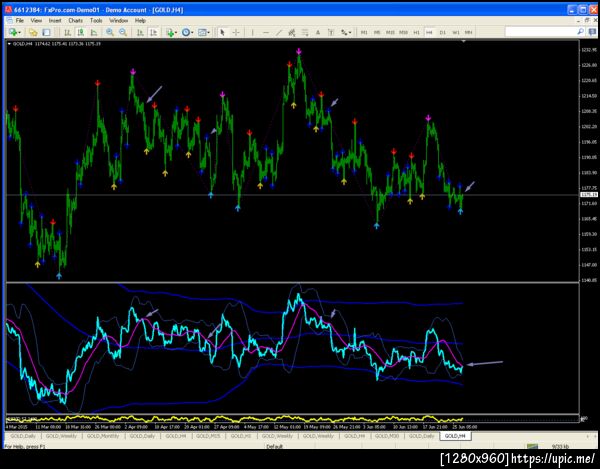Click the Default profile status bar entry

coord(275,446)
